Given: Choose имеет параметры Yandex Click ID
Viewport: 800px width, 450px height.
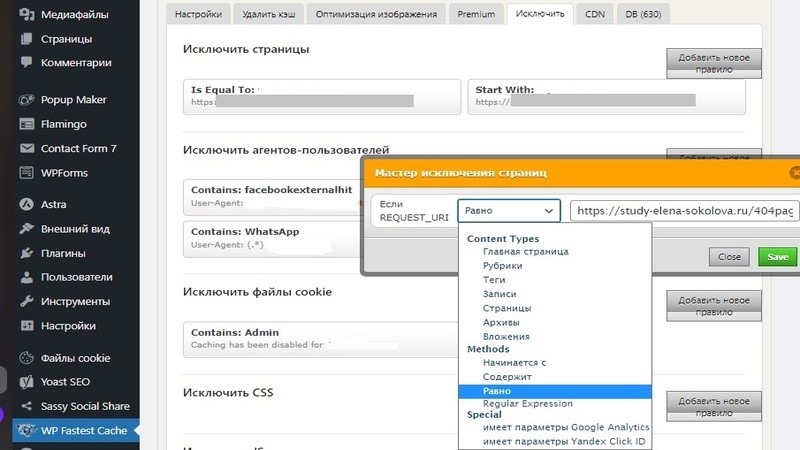Looking at the screenshot, I should click(x=564, y=441).
